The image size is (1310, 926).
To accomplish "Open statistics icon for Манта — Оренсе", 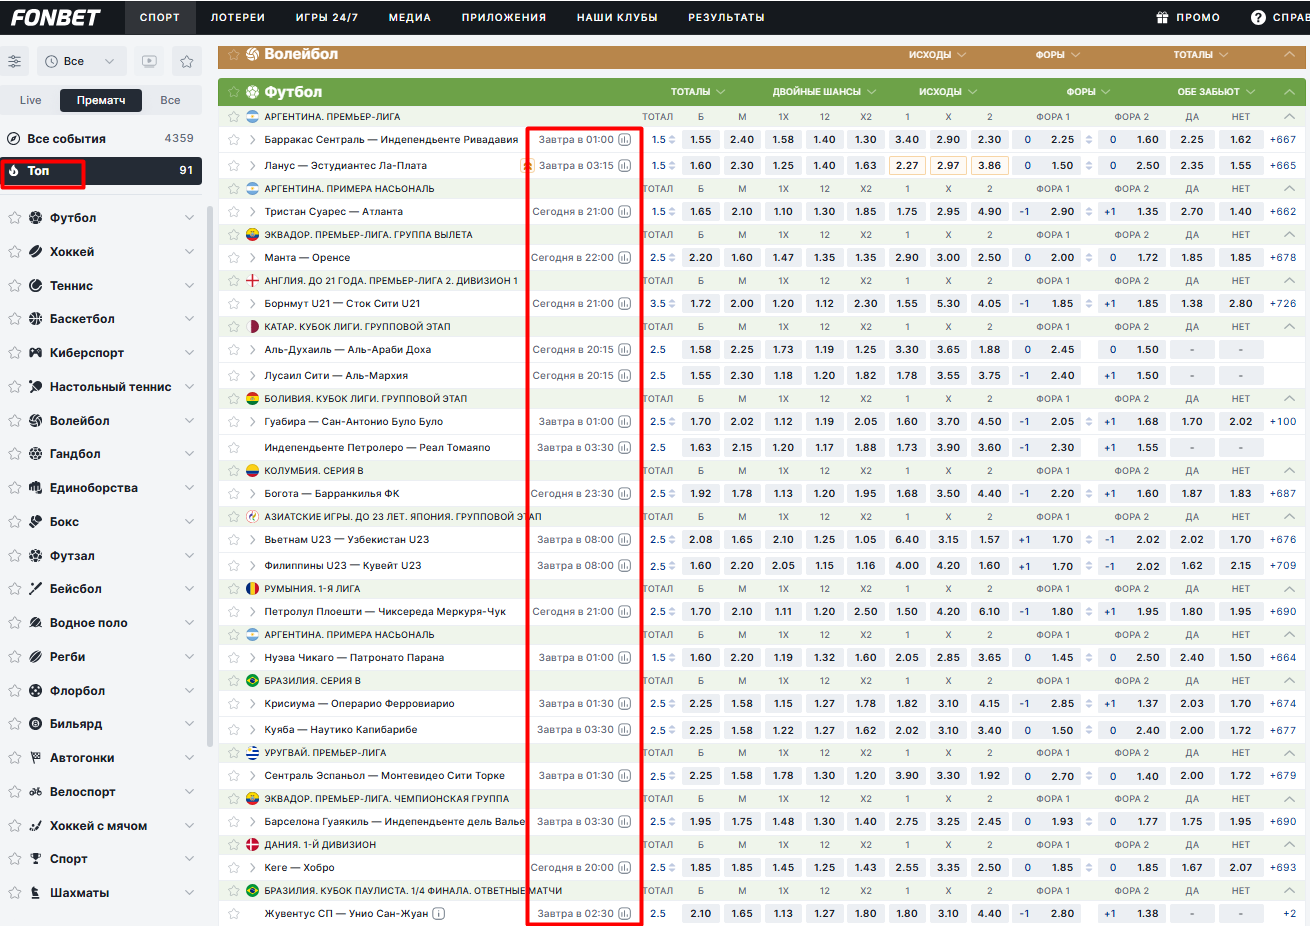I will 625,258.
